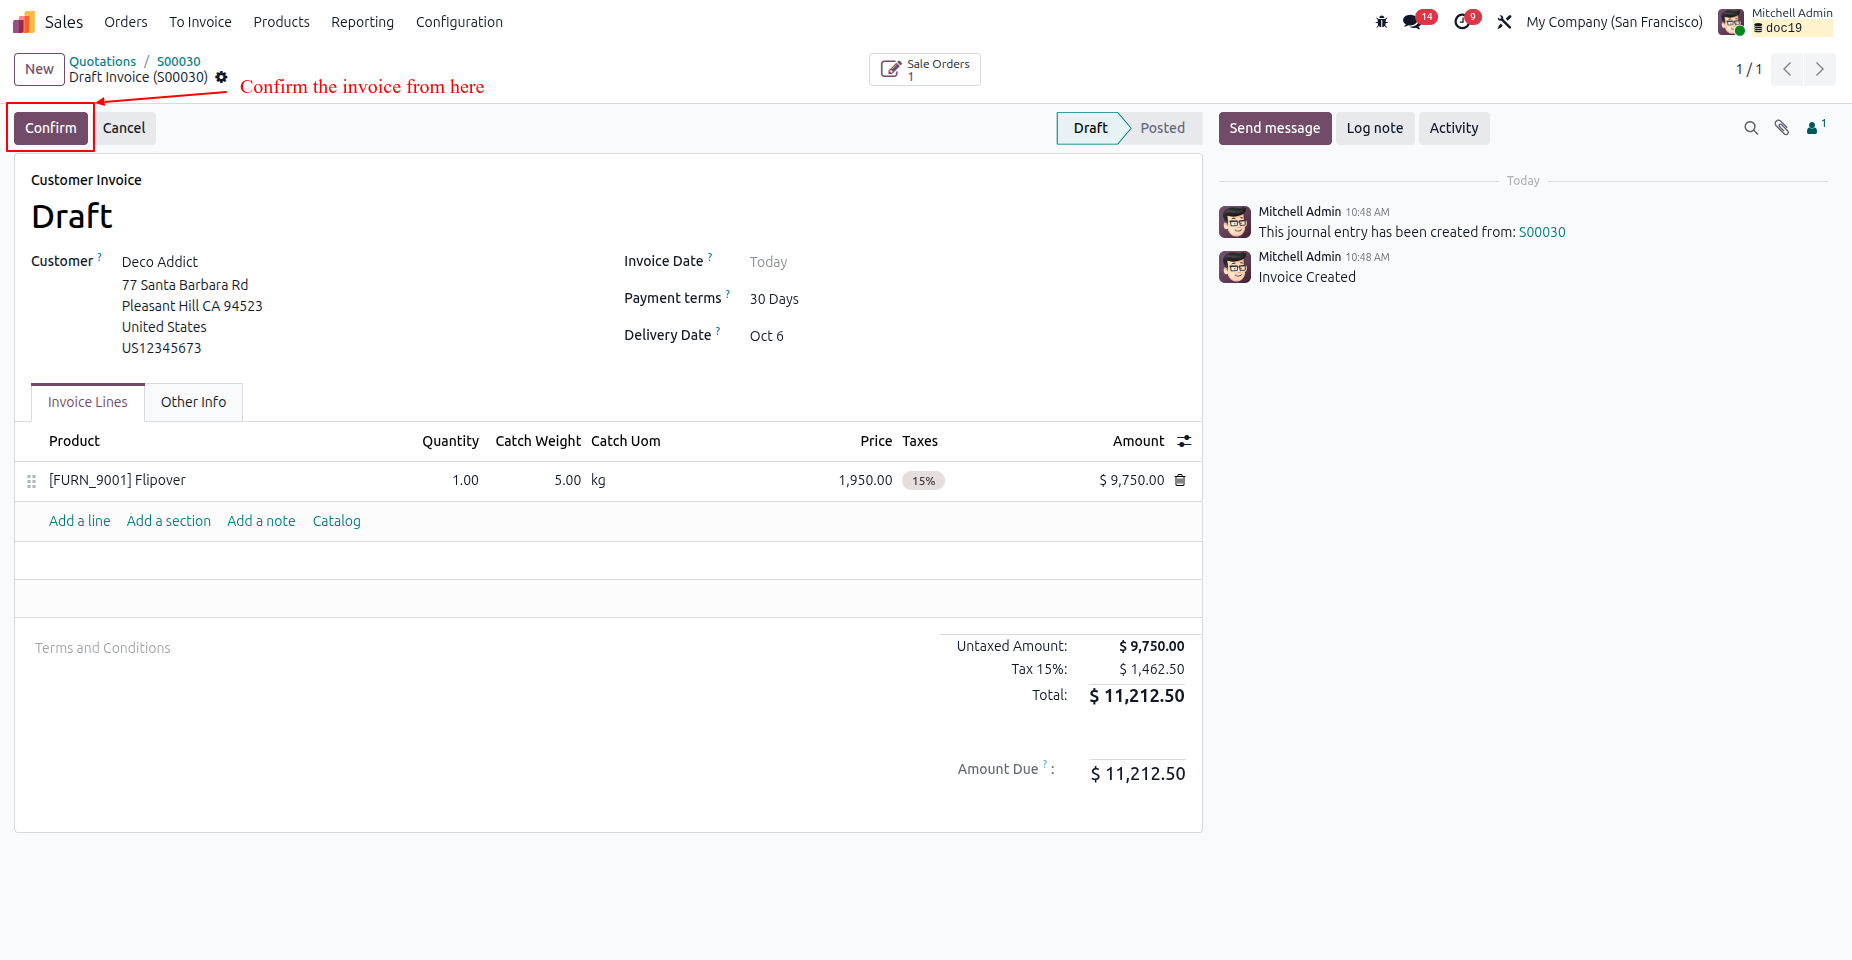This screenshot has height=960, width=1852.
Task: Sort by Product column header
Action: (74, 441)
